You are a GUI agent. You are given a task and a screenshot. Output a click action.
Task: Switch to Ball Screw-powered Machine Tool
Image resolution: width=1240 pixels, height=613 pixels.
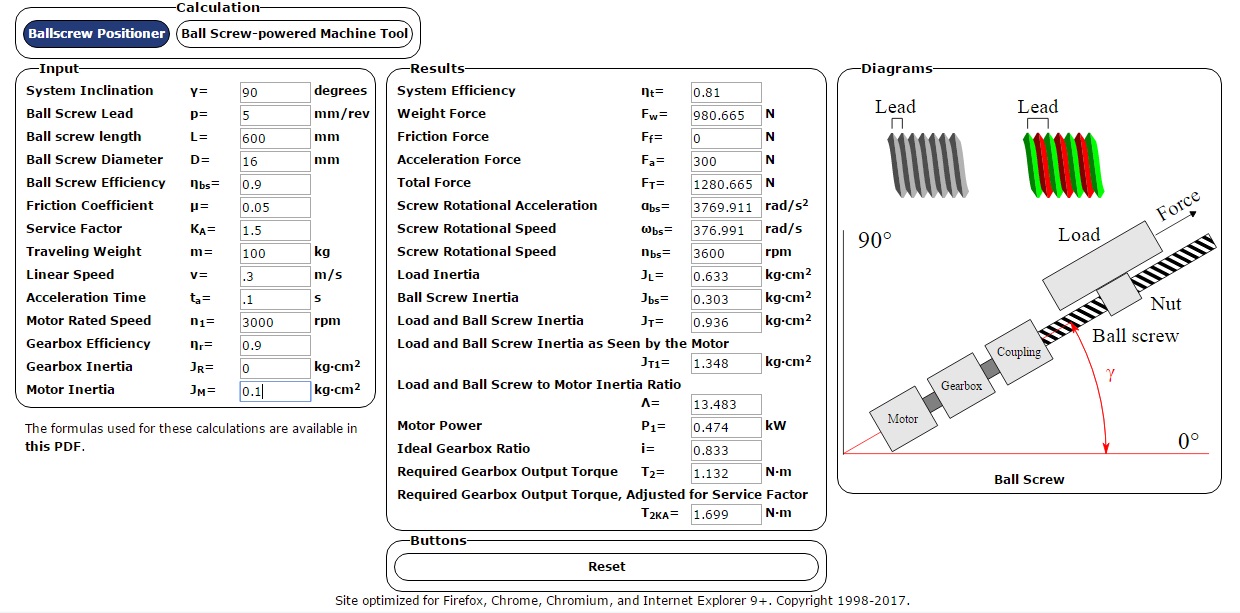click(x=295, y=33)
